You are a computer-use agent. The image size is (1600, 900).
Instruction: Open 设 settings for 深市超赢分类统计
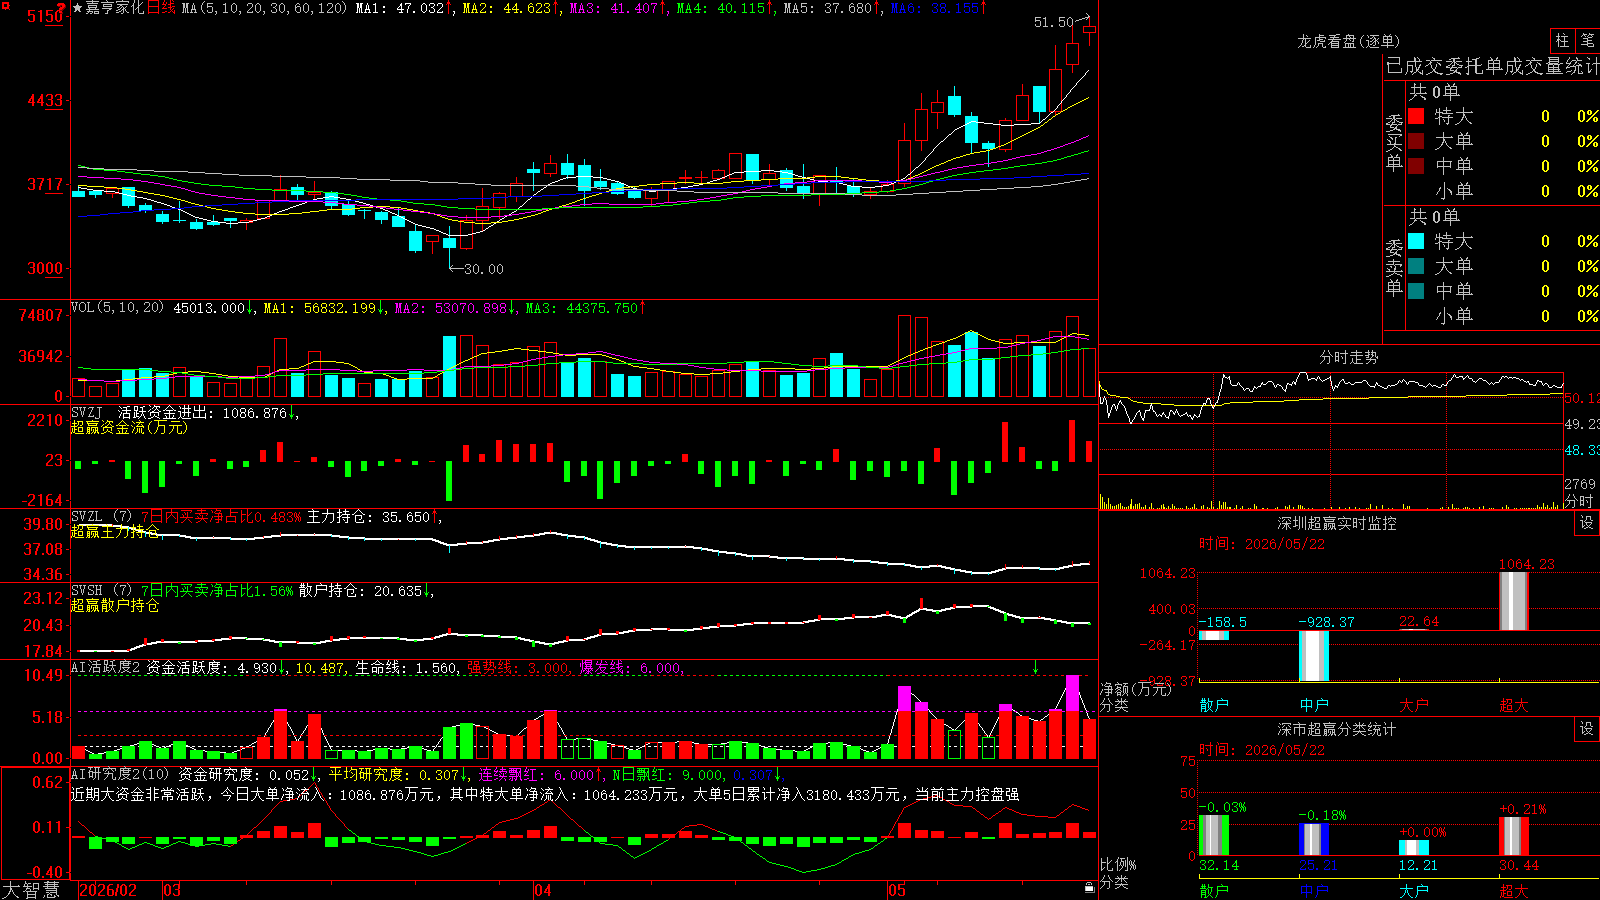point(1587,729)
